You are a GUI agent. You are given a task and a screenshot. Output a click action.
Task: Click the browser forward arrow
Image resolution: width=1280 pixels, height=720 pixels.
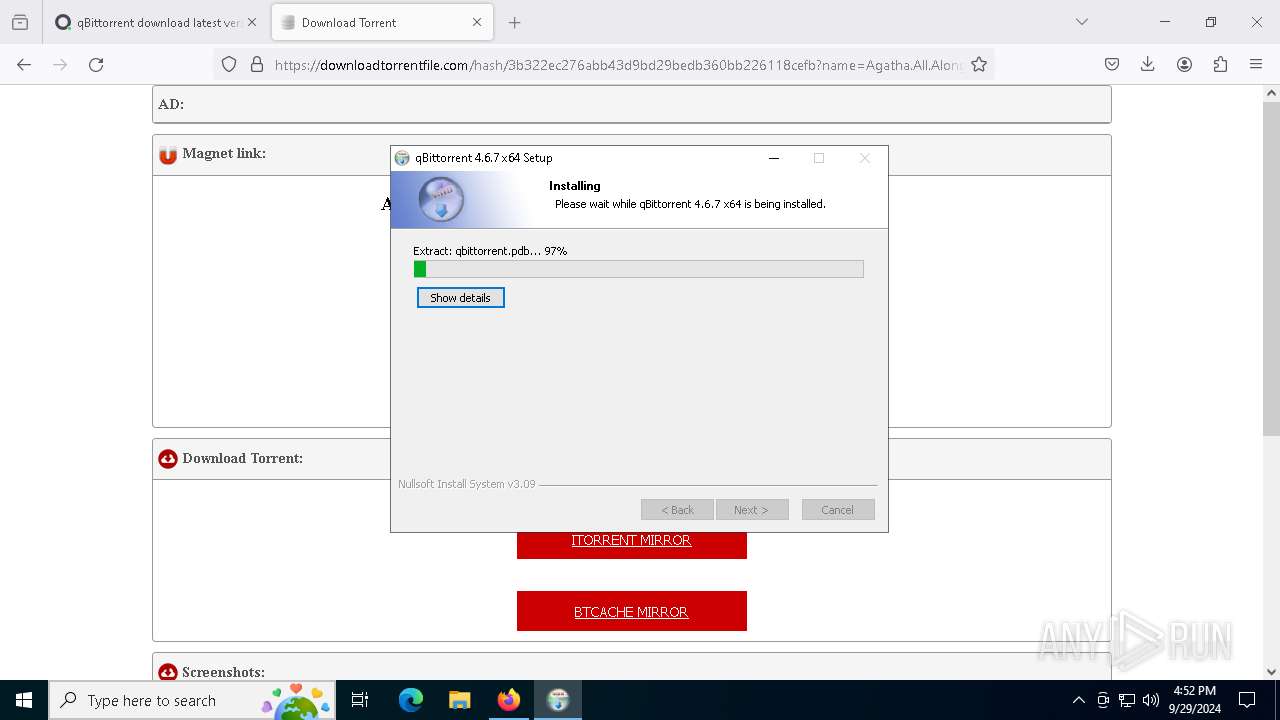pos(60,64)
